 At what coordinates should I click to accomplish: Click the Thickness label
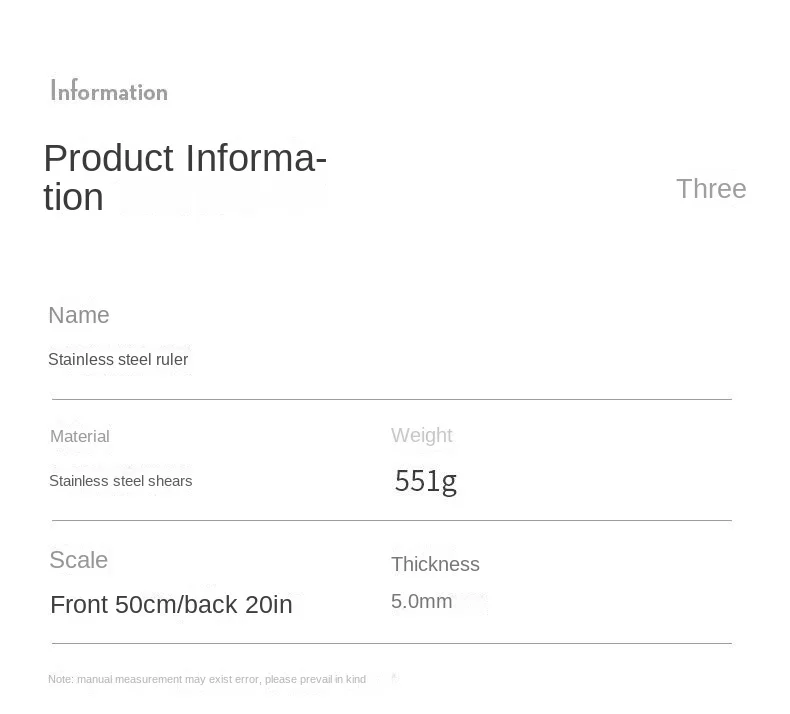coord(435,564)
